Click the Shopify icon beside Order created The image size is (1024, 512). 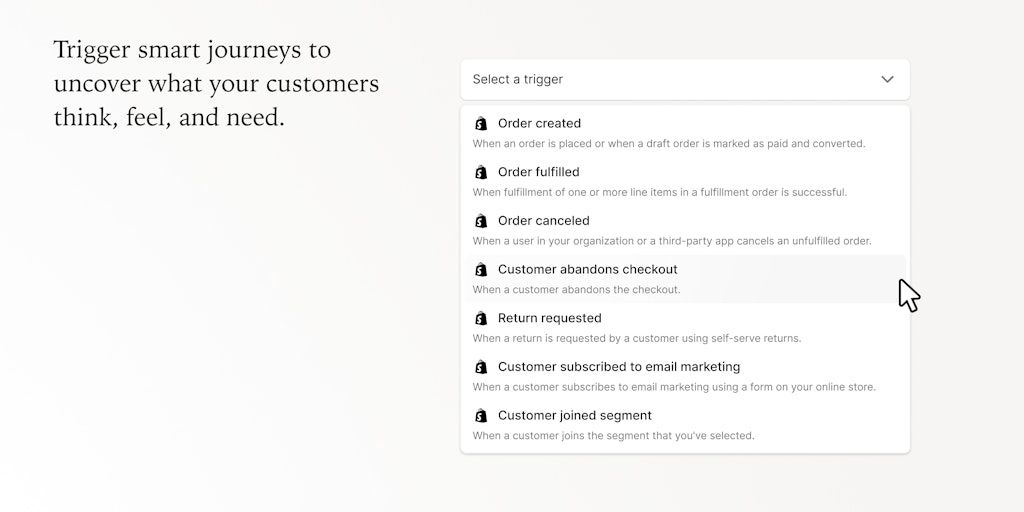coord(481,124)
